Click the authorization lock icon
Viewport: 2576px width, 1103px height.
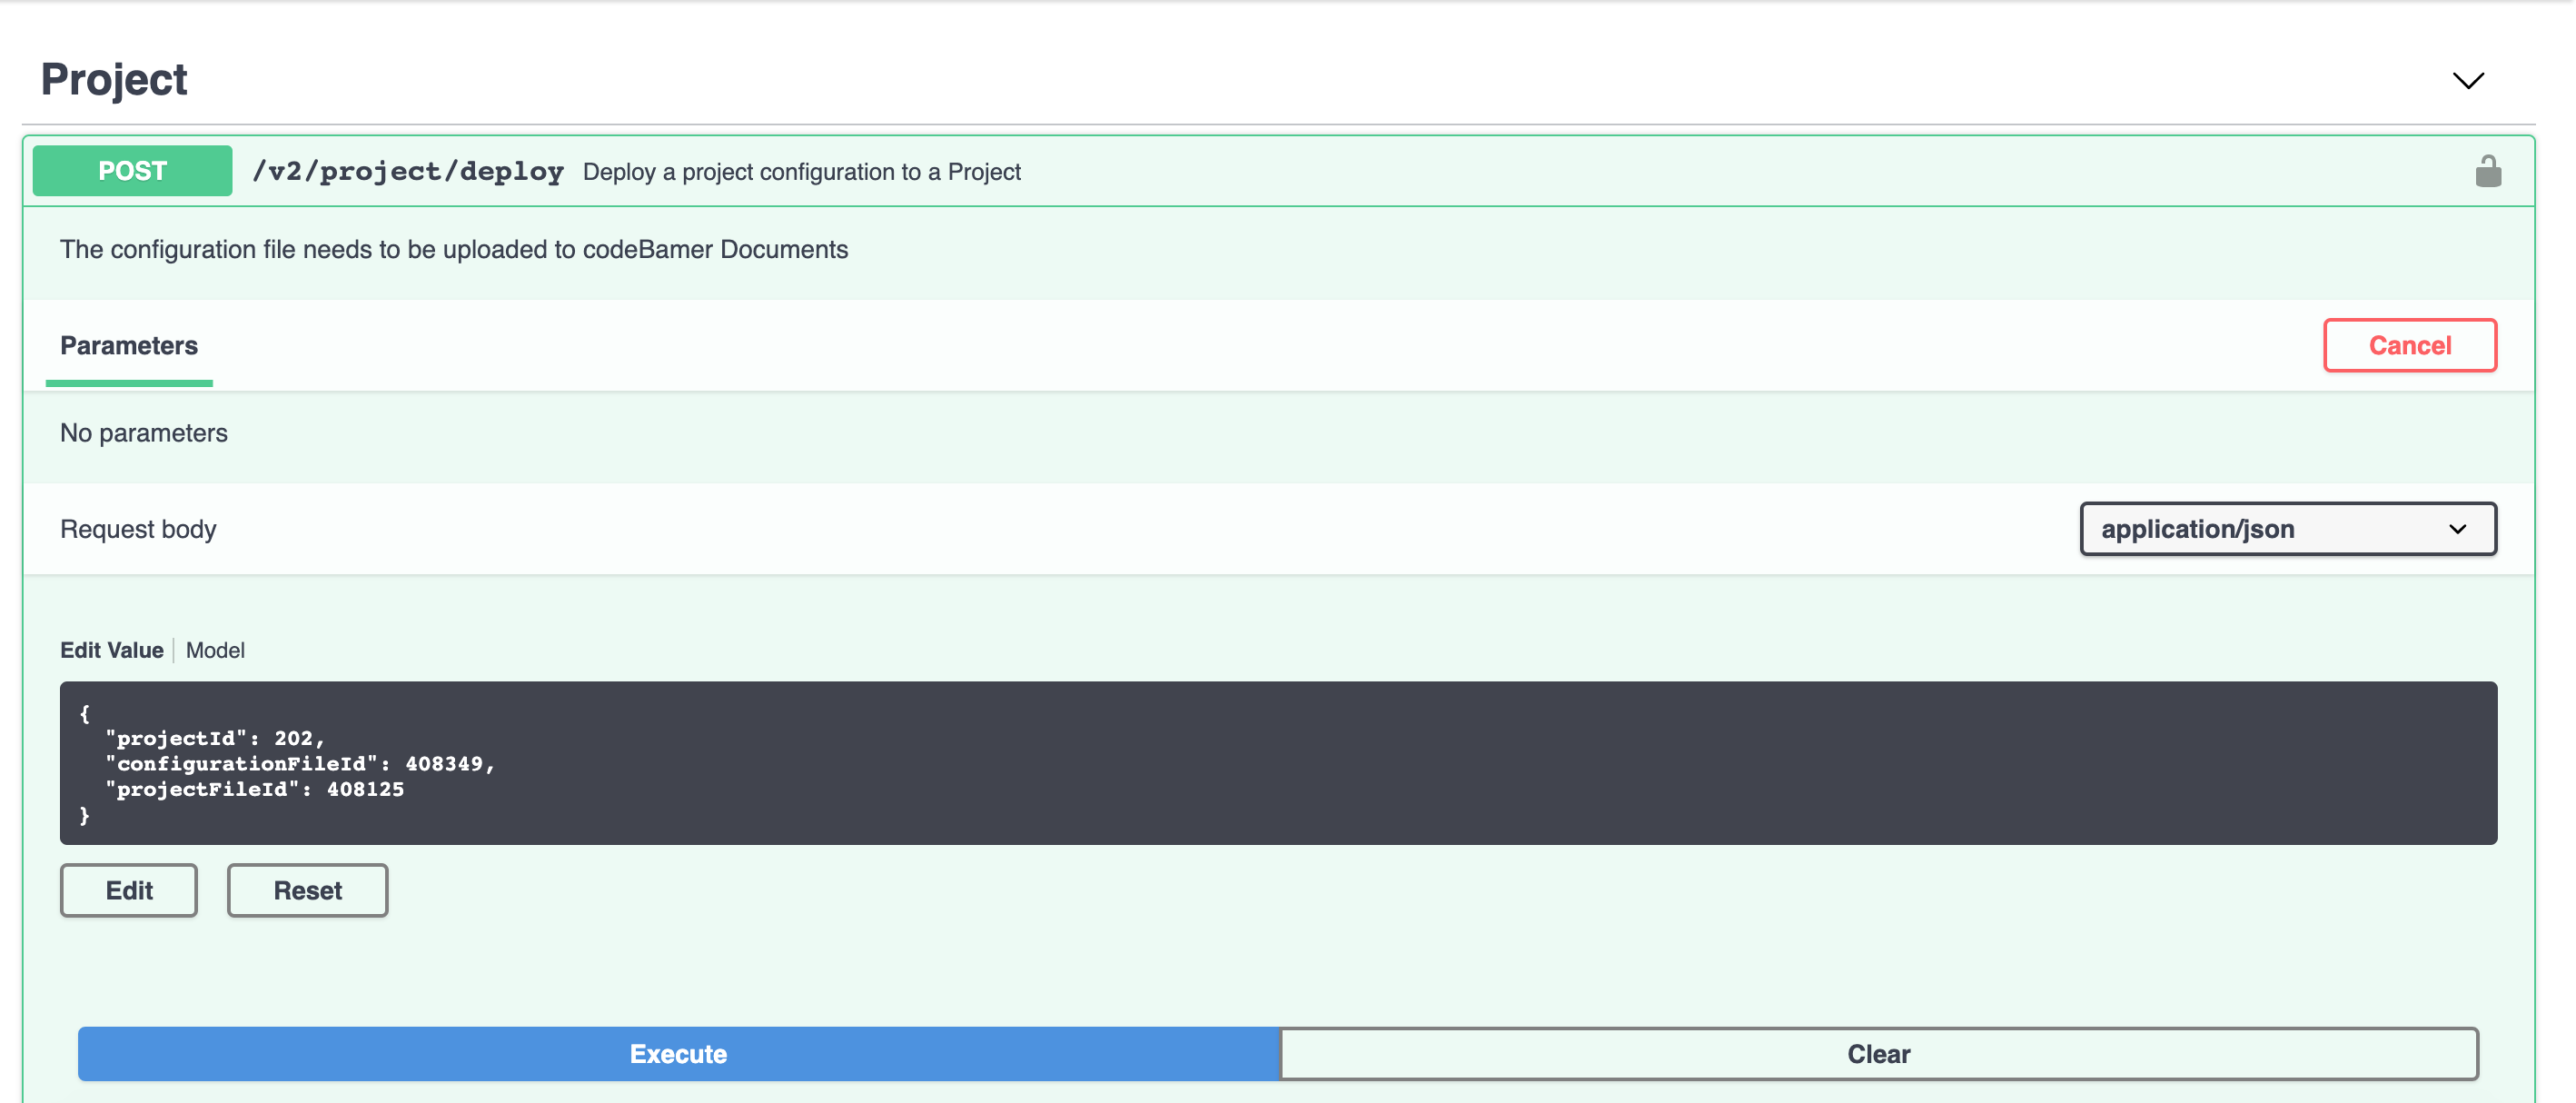(x=2488, y=171)
